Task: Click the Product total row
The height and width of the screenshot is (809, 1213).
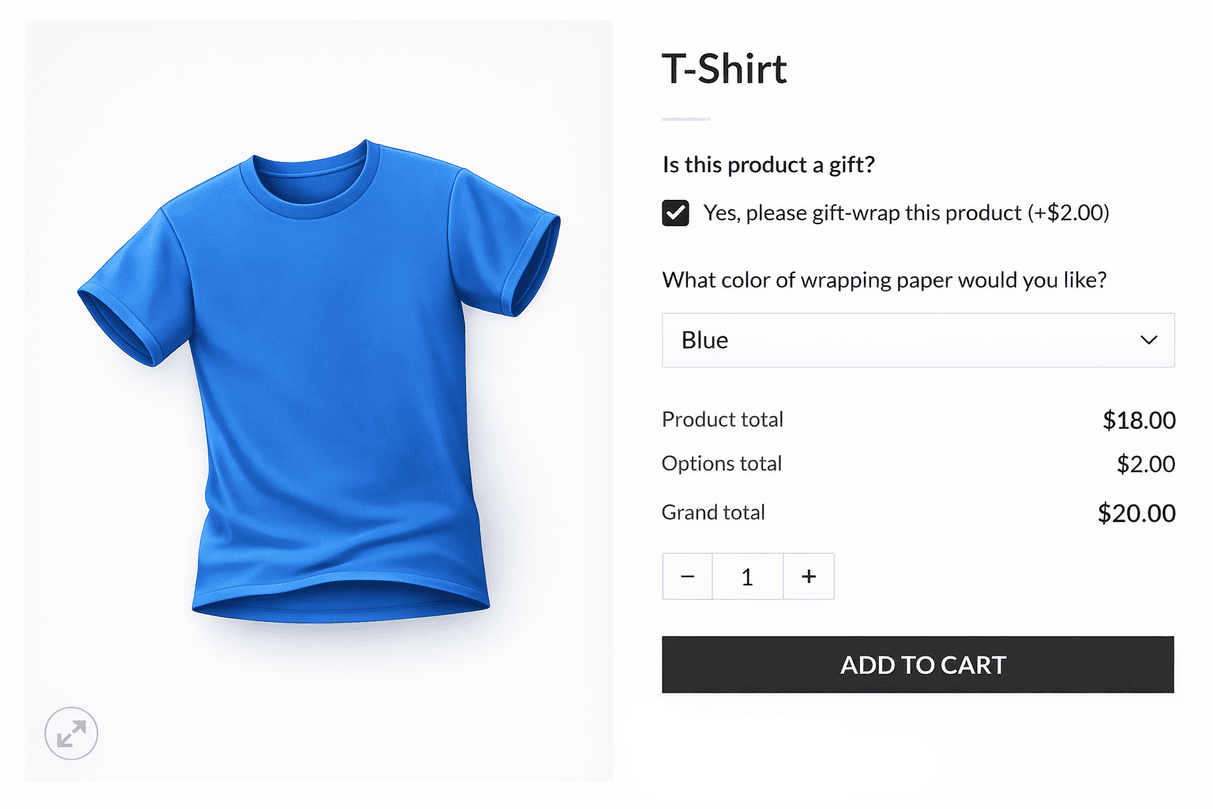Action: pos(722,419)
